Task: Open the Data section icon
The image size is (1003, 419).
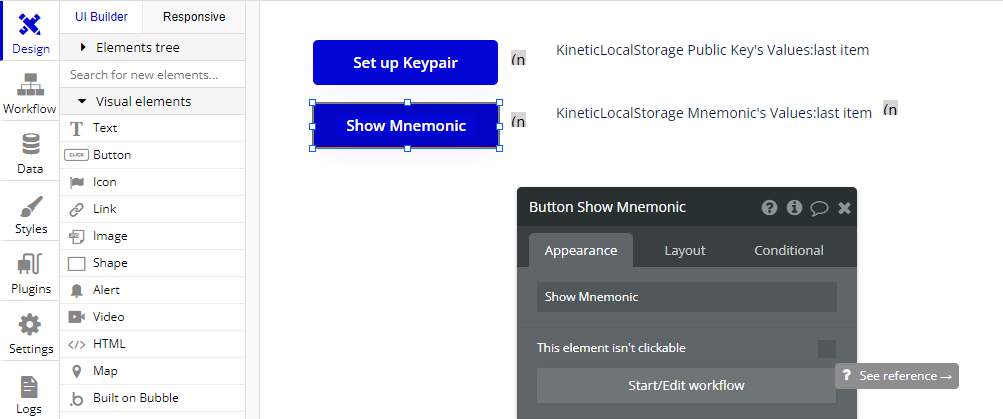Action: (x=30, y=145)
